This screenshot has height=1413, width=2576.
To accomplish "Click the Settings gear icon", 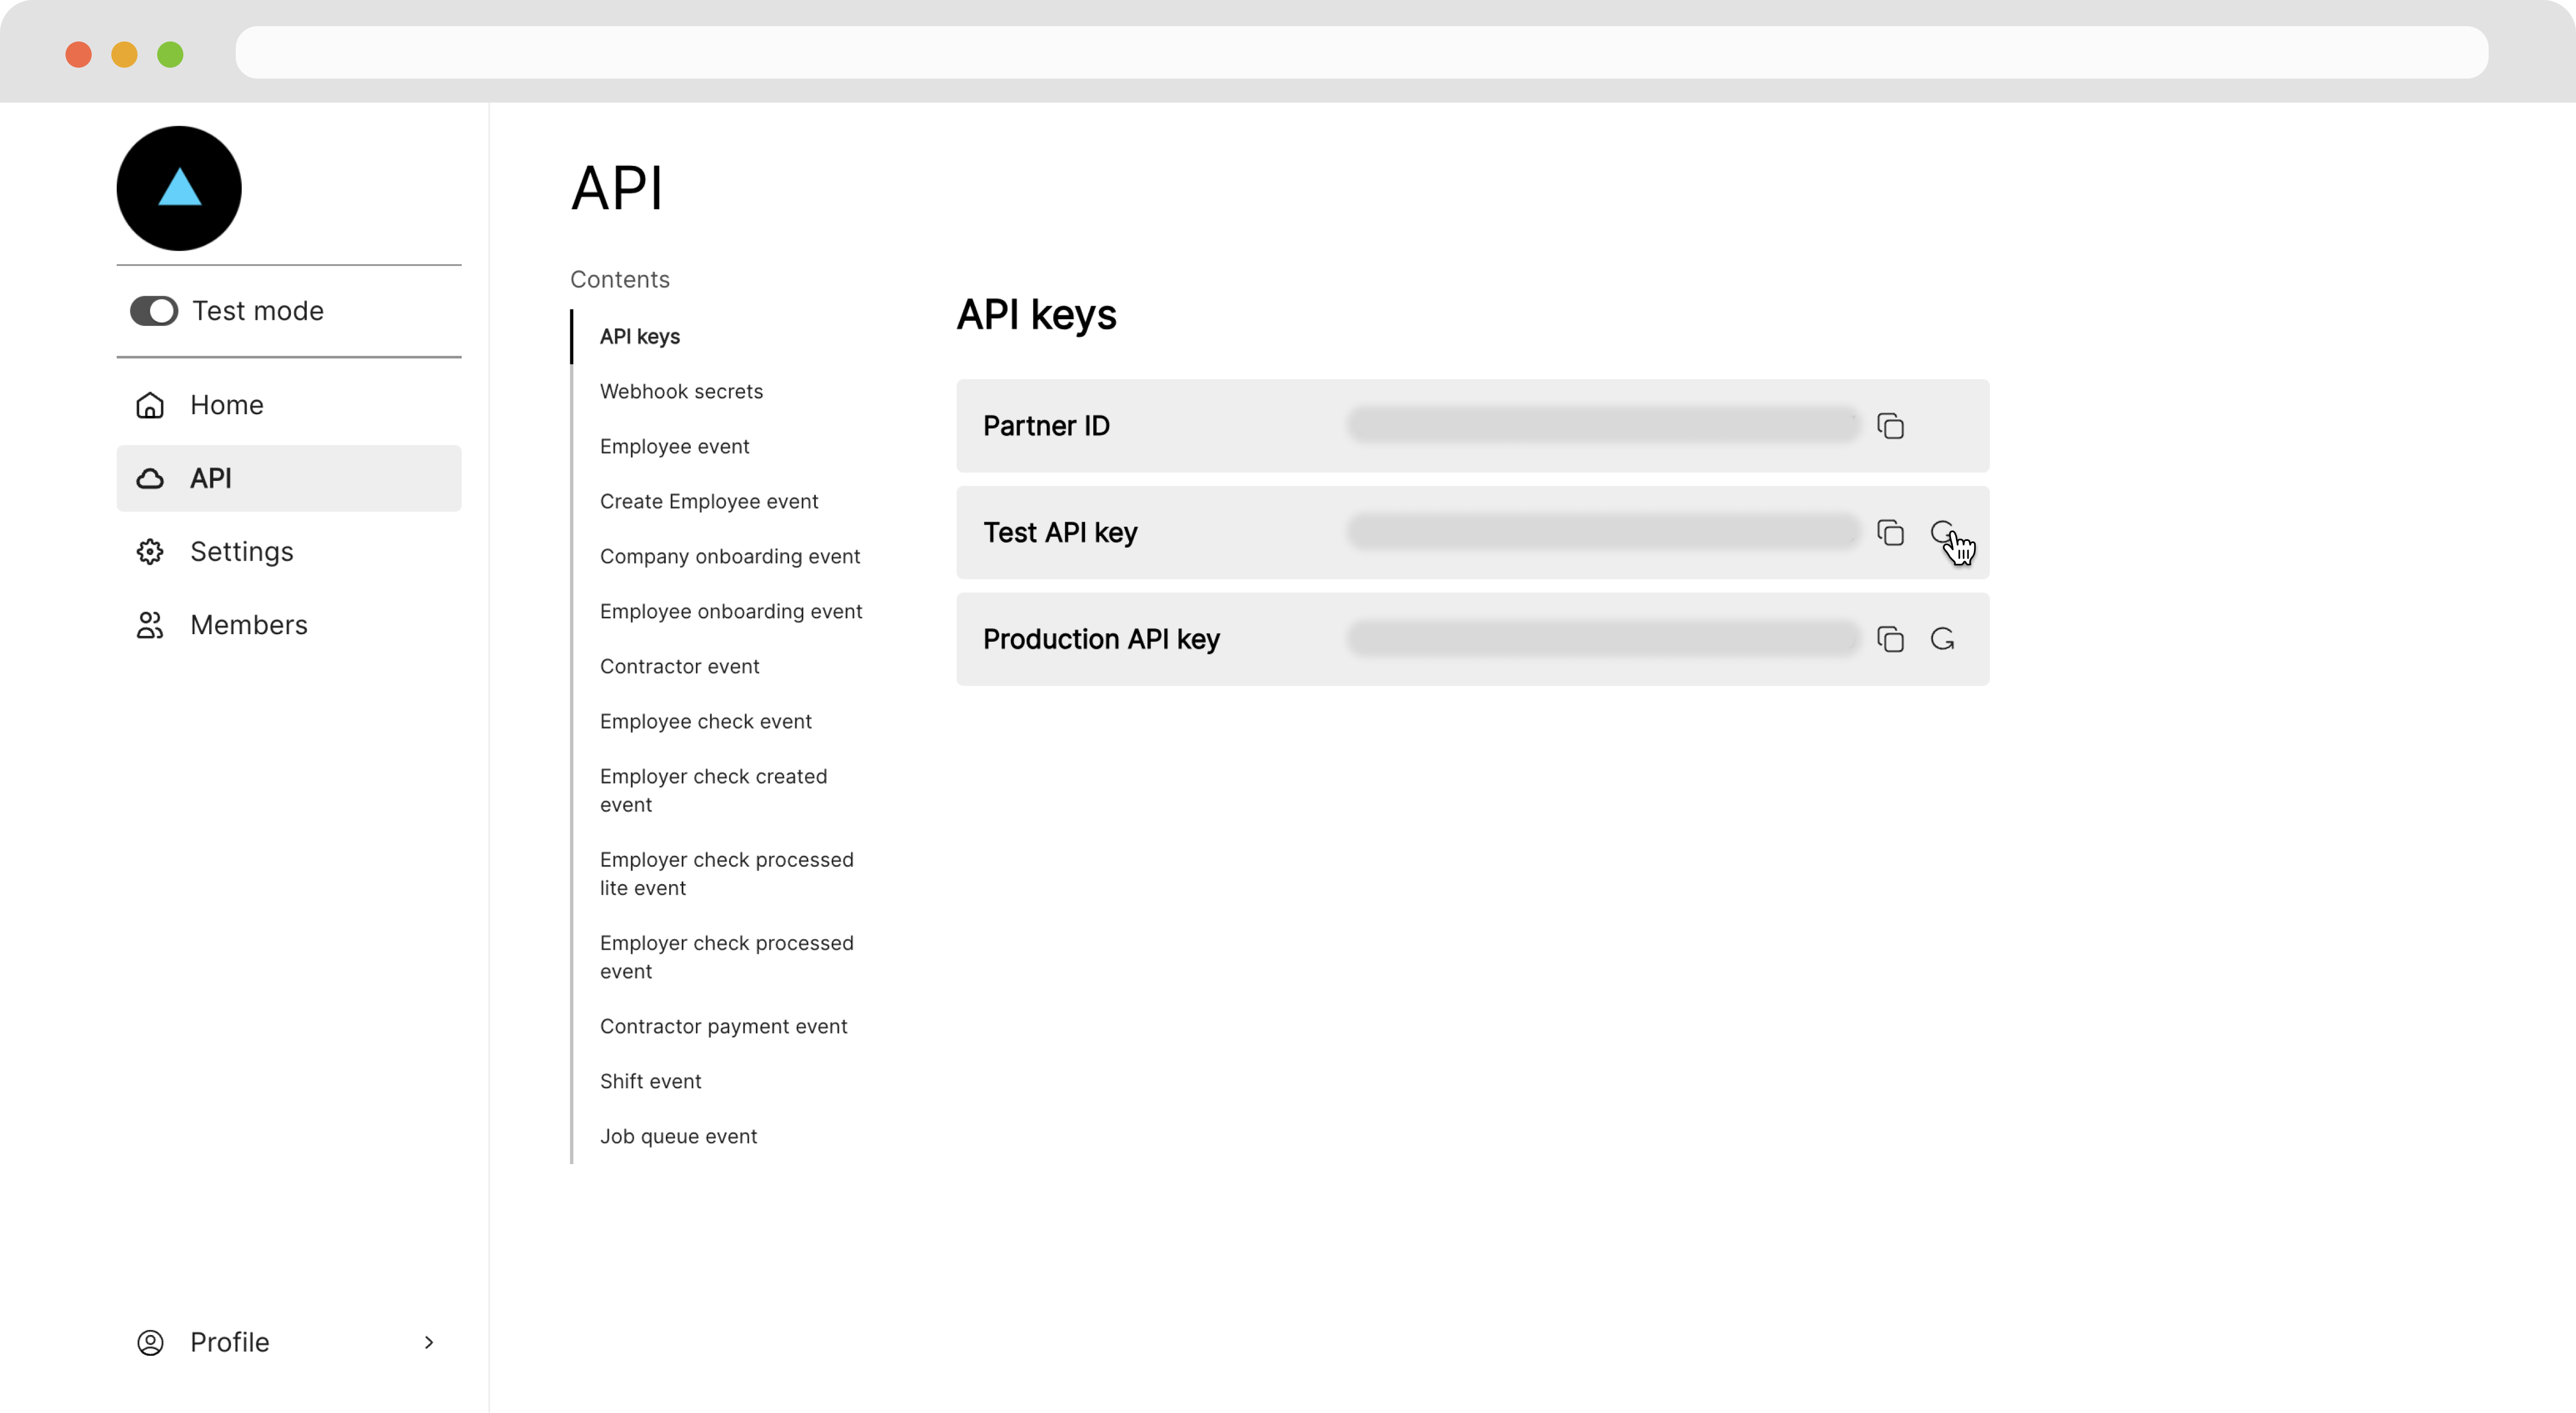I will pos(150,552).
